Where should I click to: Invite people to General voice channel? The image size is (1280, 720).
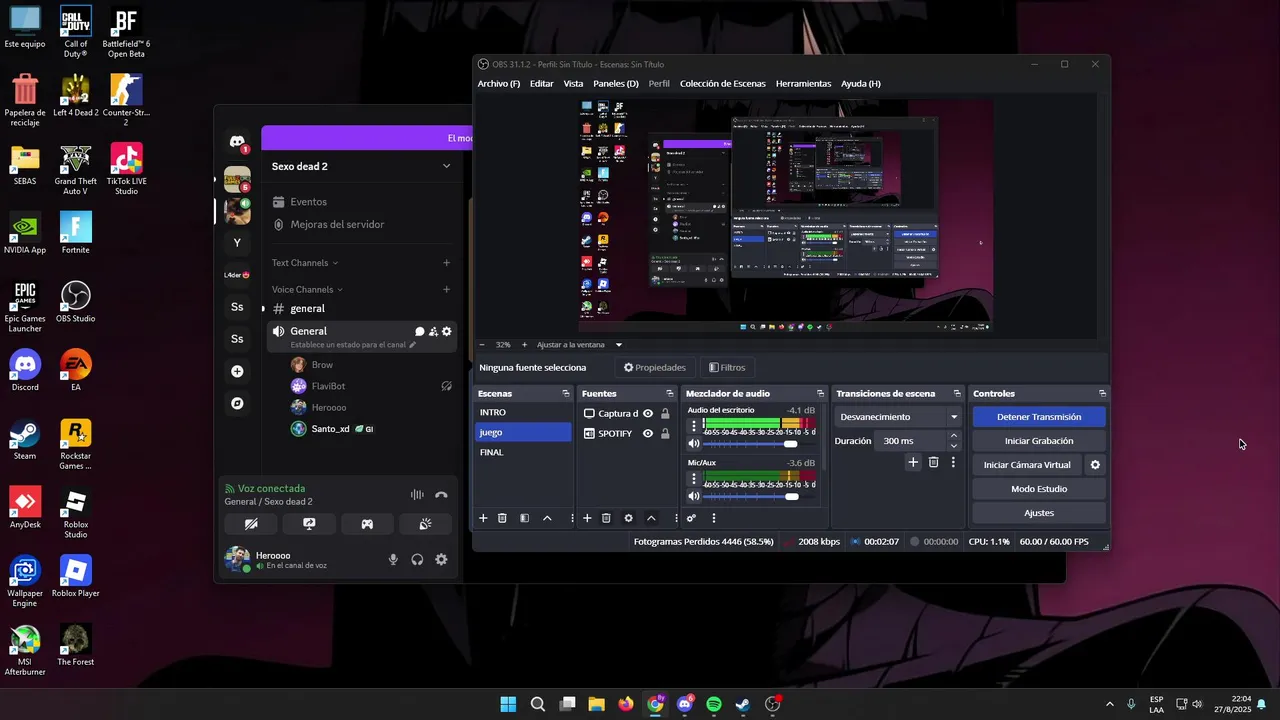click(433, 331)
